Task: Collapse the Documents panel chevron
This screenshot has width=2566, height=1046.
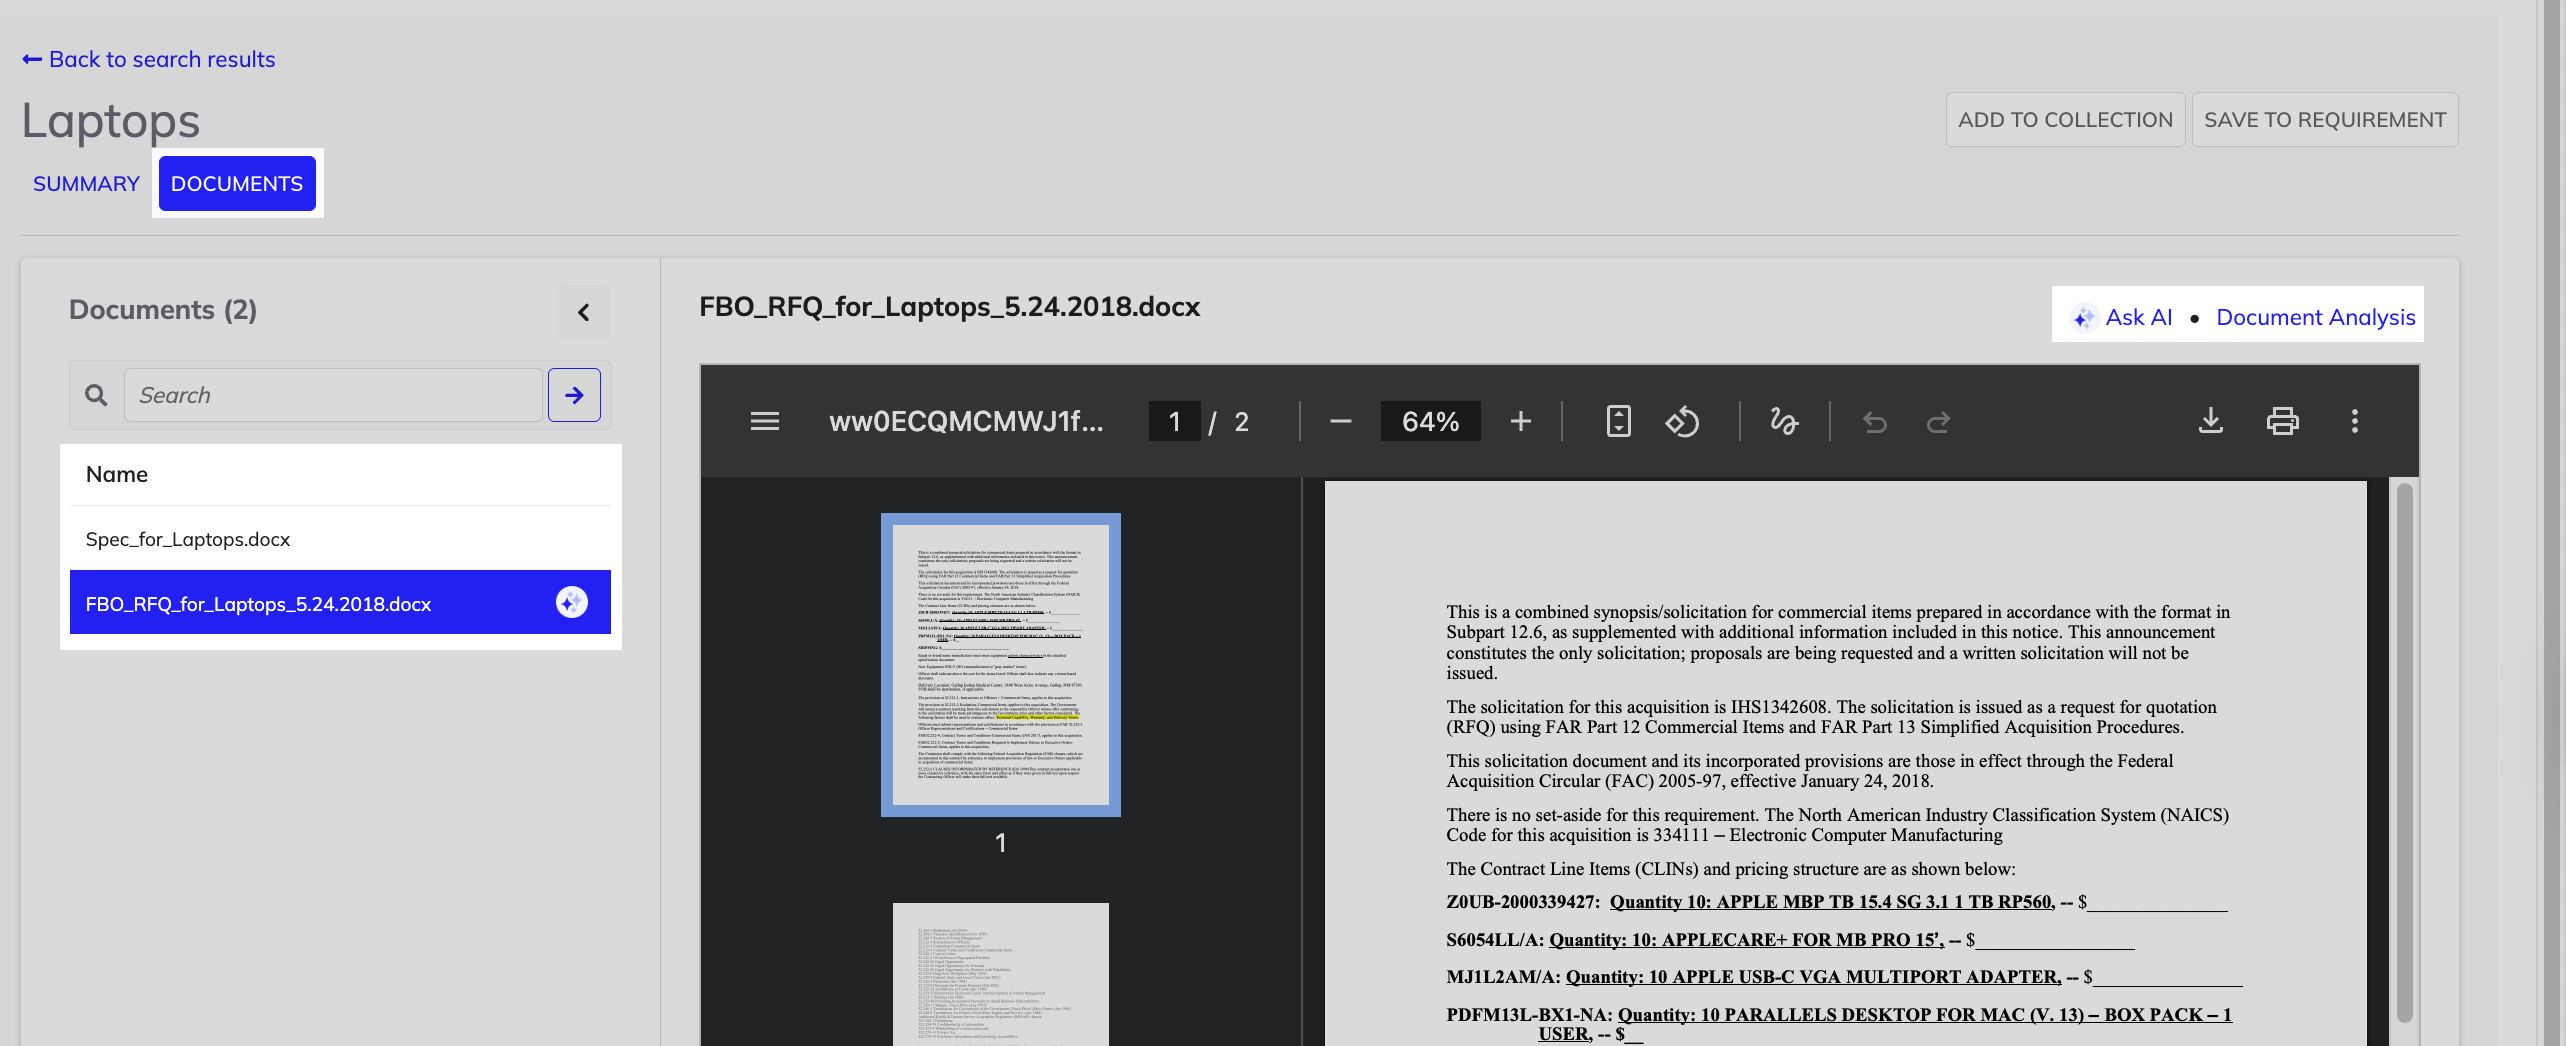Action: (583, 312)
